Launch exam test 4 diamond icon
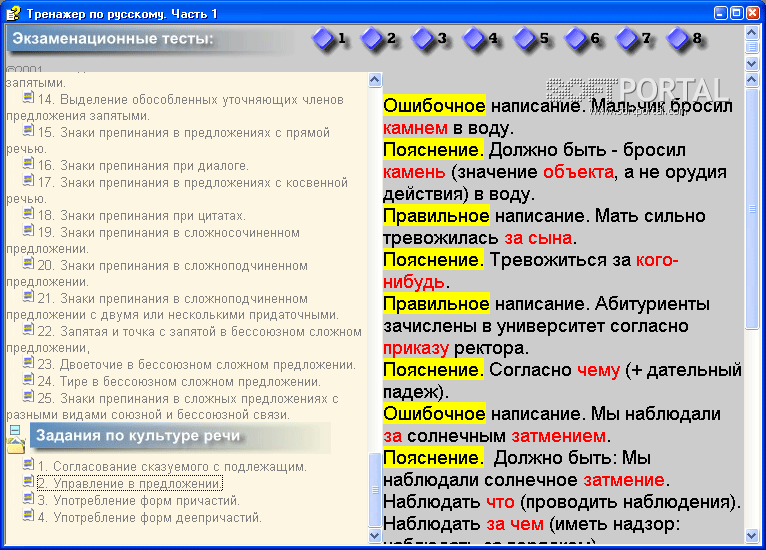The width and height of the screenshot is (766, 550). pos(475,39)
